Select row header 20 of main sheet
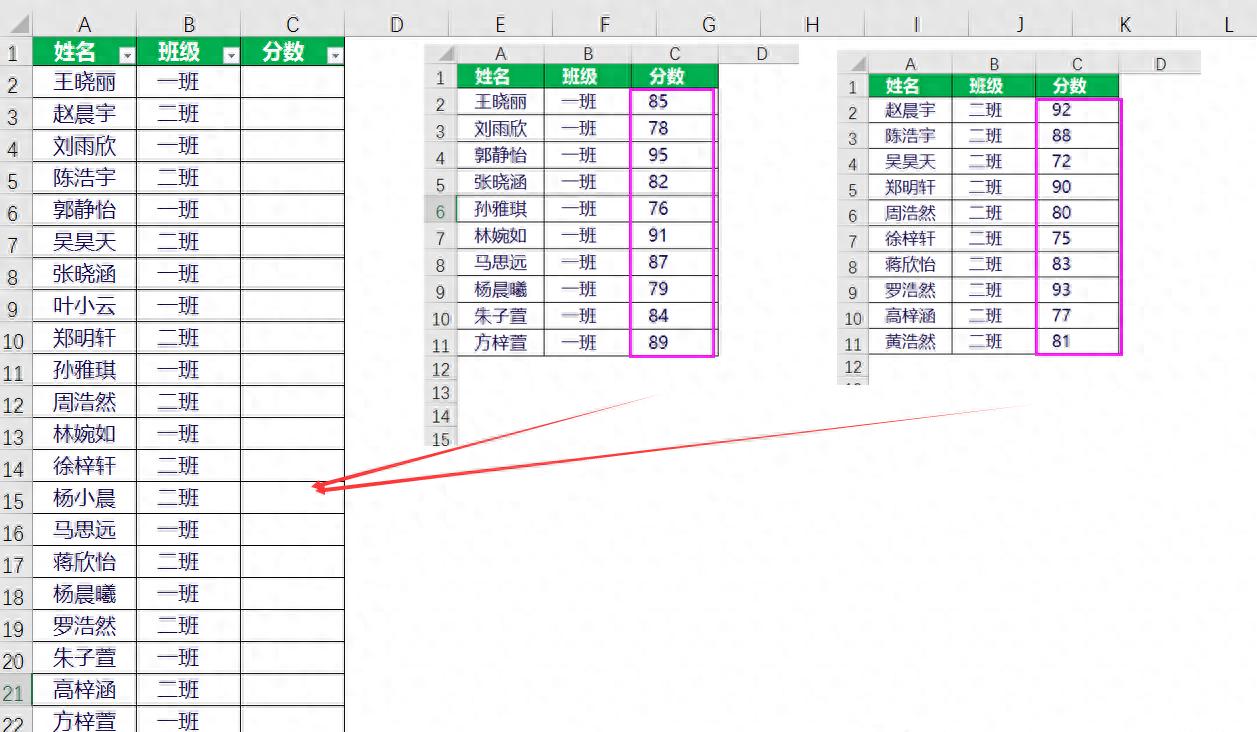Image resolution: width=1257 pixels, height=732 pixels. pos(15,660)
